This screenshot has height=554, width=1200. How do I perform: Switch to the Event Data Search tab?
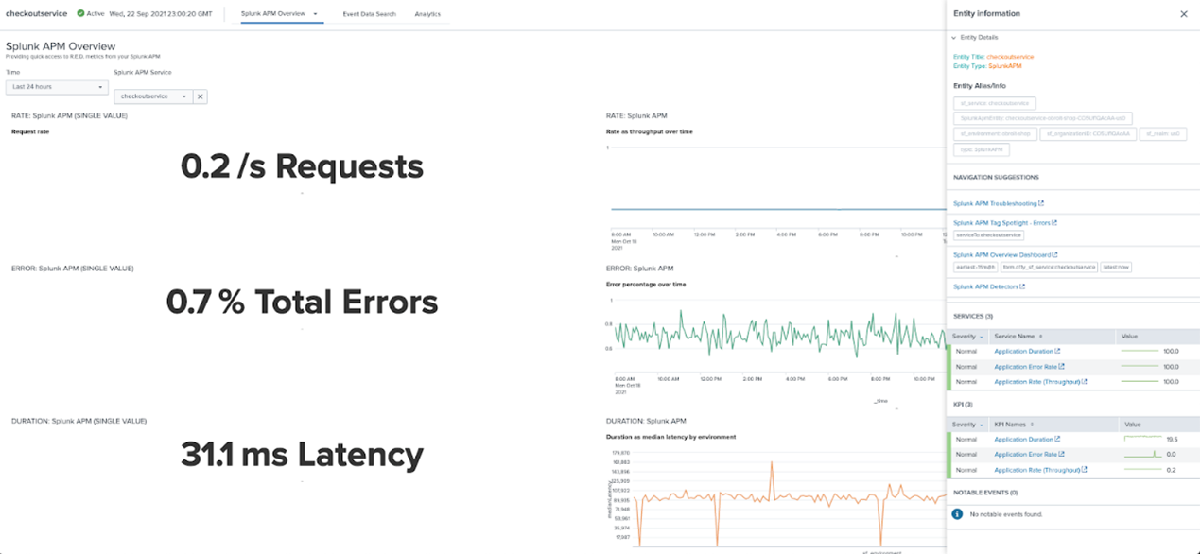tap(368, 15)
